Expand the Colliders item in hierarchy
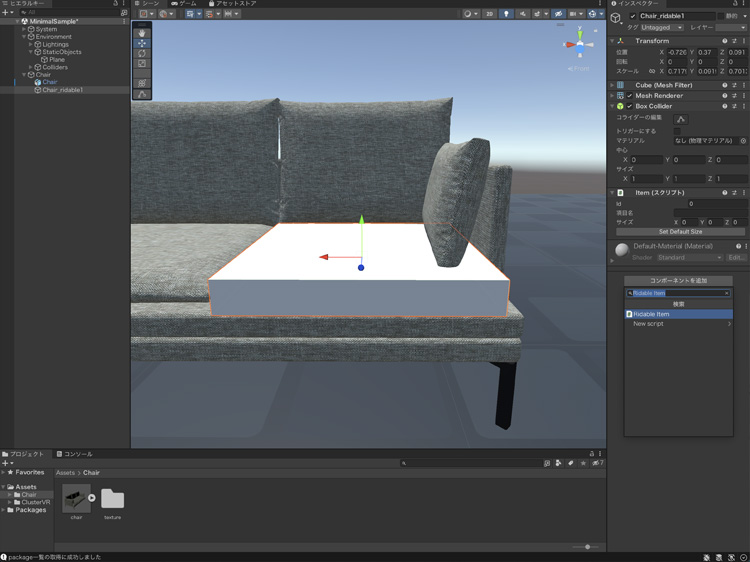Viewport: 750px width, 562px height. click(31, 67)
